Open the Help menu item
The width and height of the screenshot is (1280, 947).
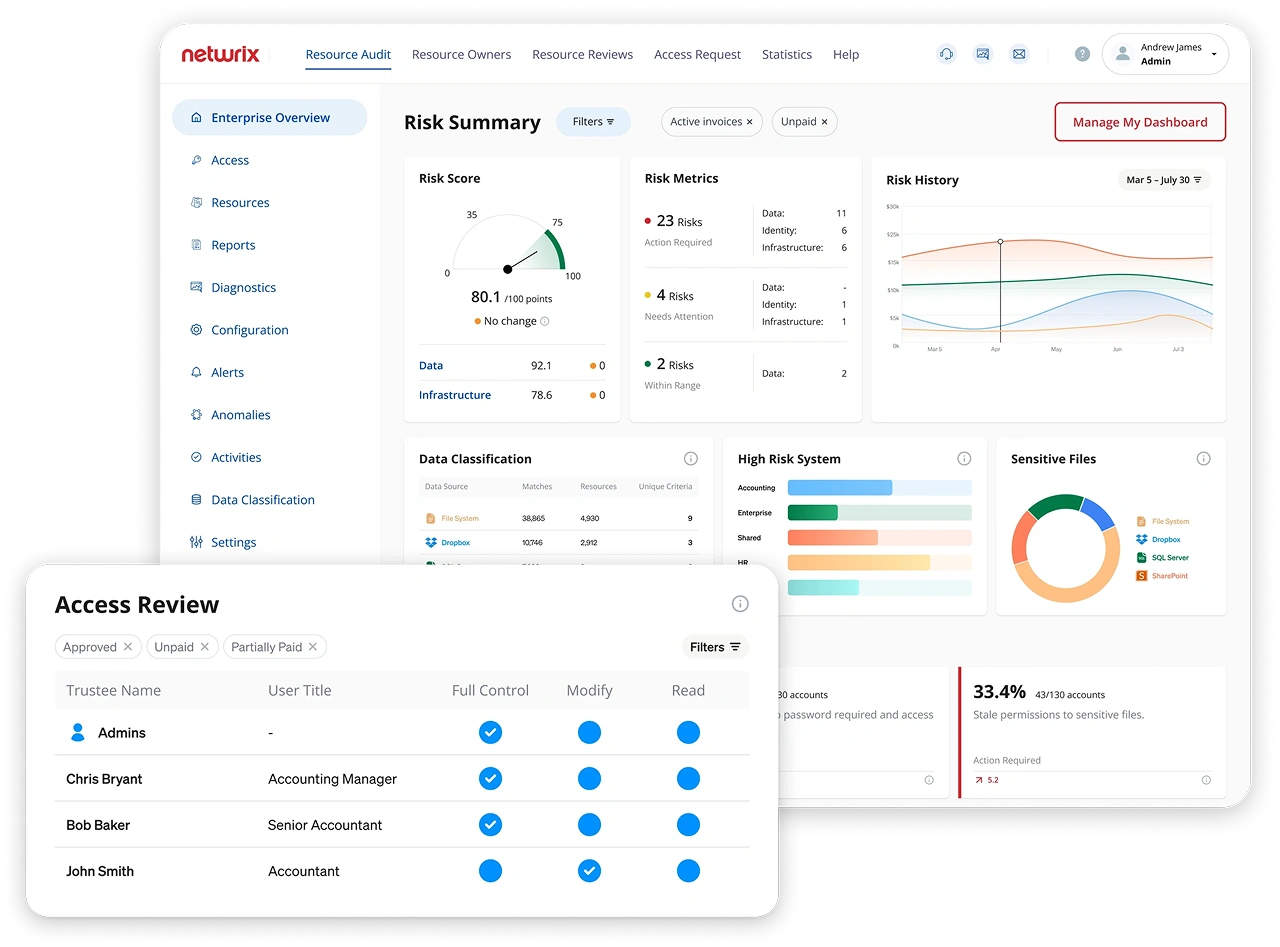[846, 55]
